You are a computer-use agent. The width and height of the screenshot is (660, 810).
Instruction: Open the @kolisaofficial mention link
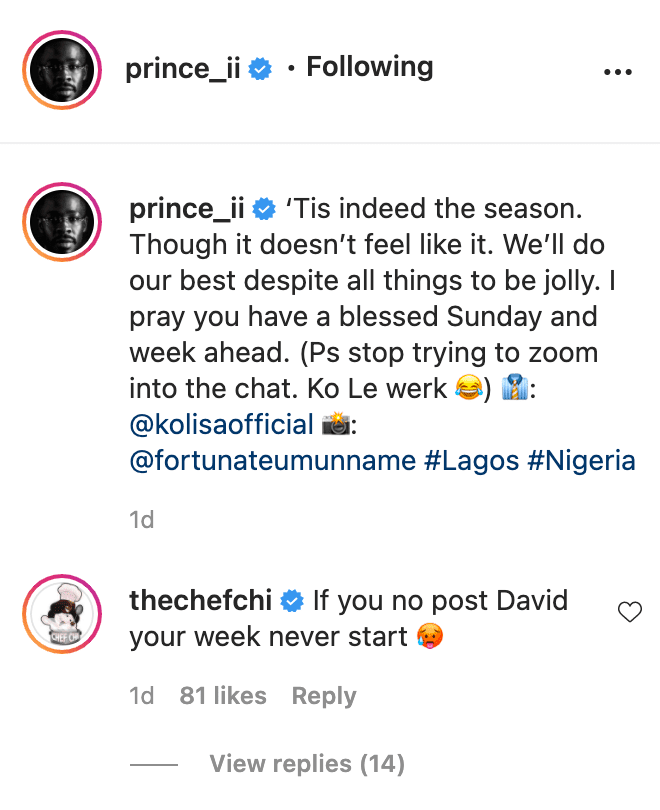(x=222, y=424)
